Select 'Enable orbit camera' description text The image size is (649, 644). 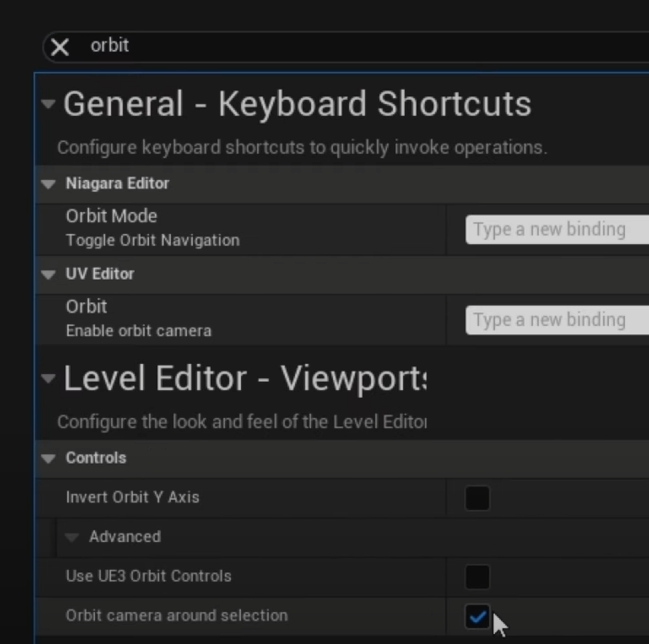139,331
